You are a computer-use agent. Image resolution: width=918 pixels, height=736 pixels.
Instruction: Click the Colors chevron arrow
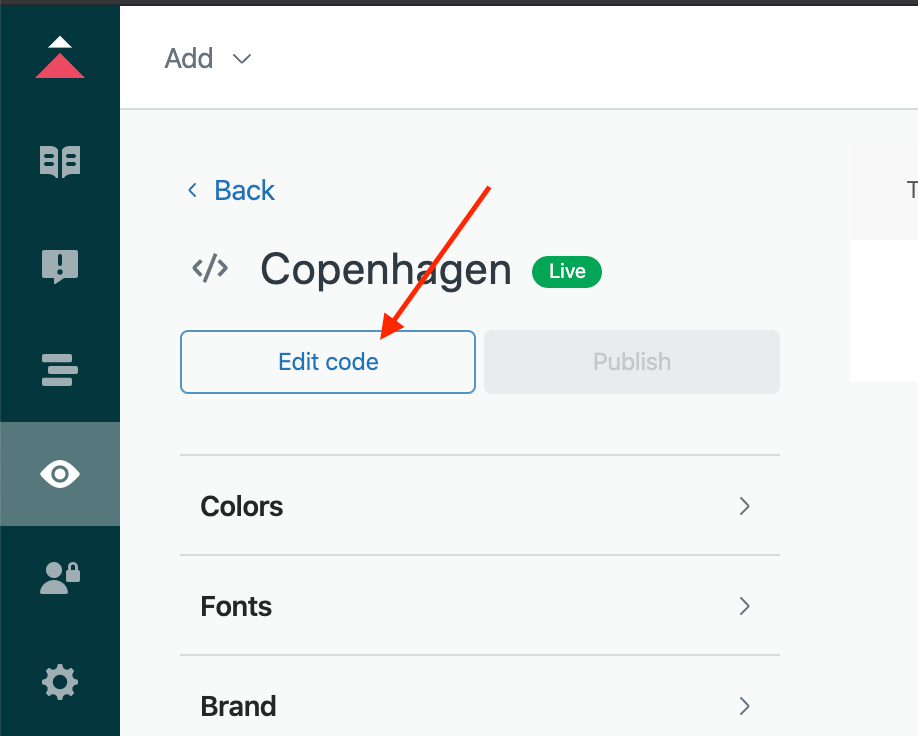point(744,506)
